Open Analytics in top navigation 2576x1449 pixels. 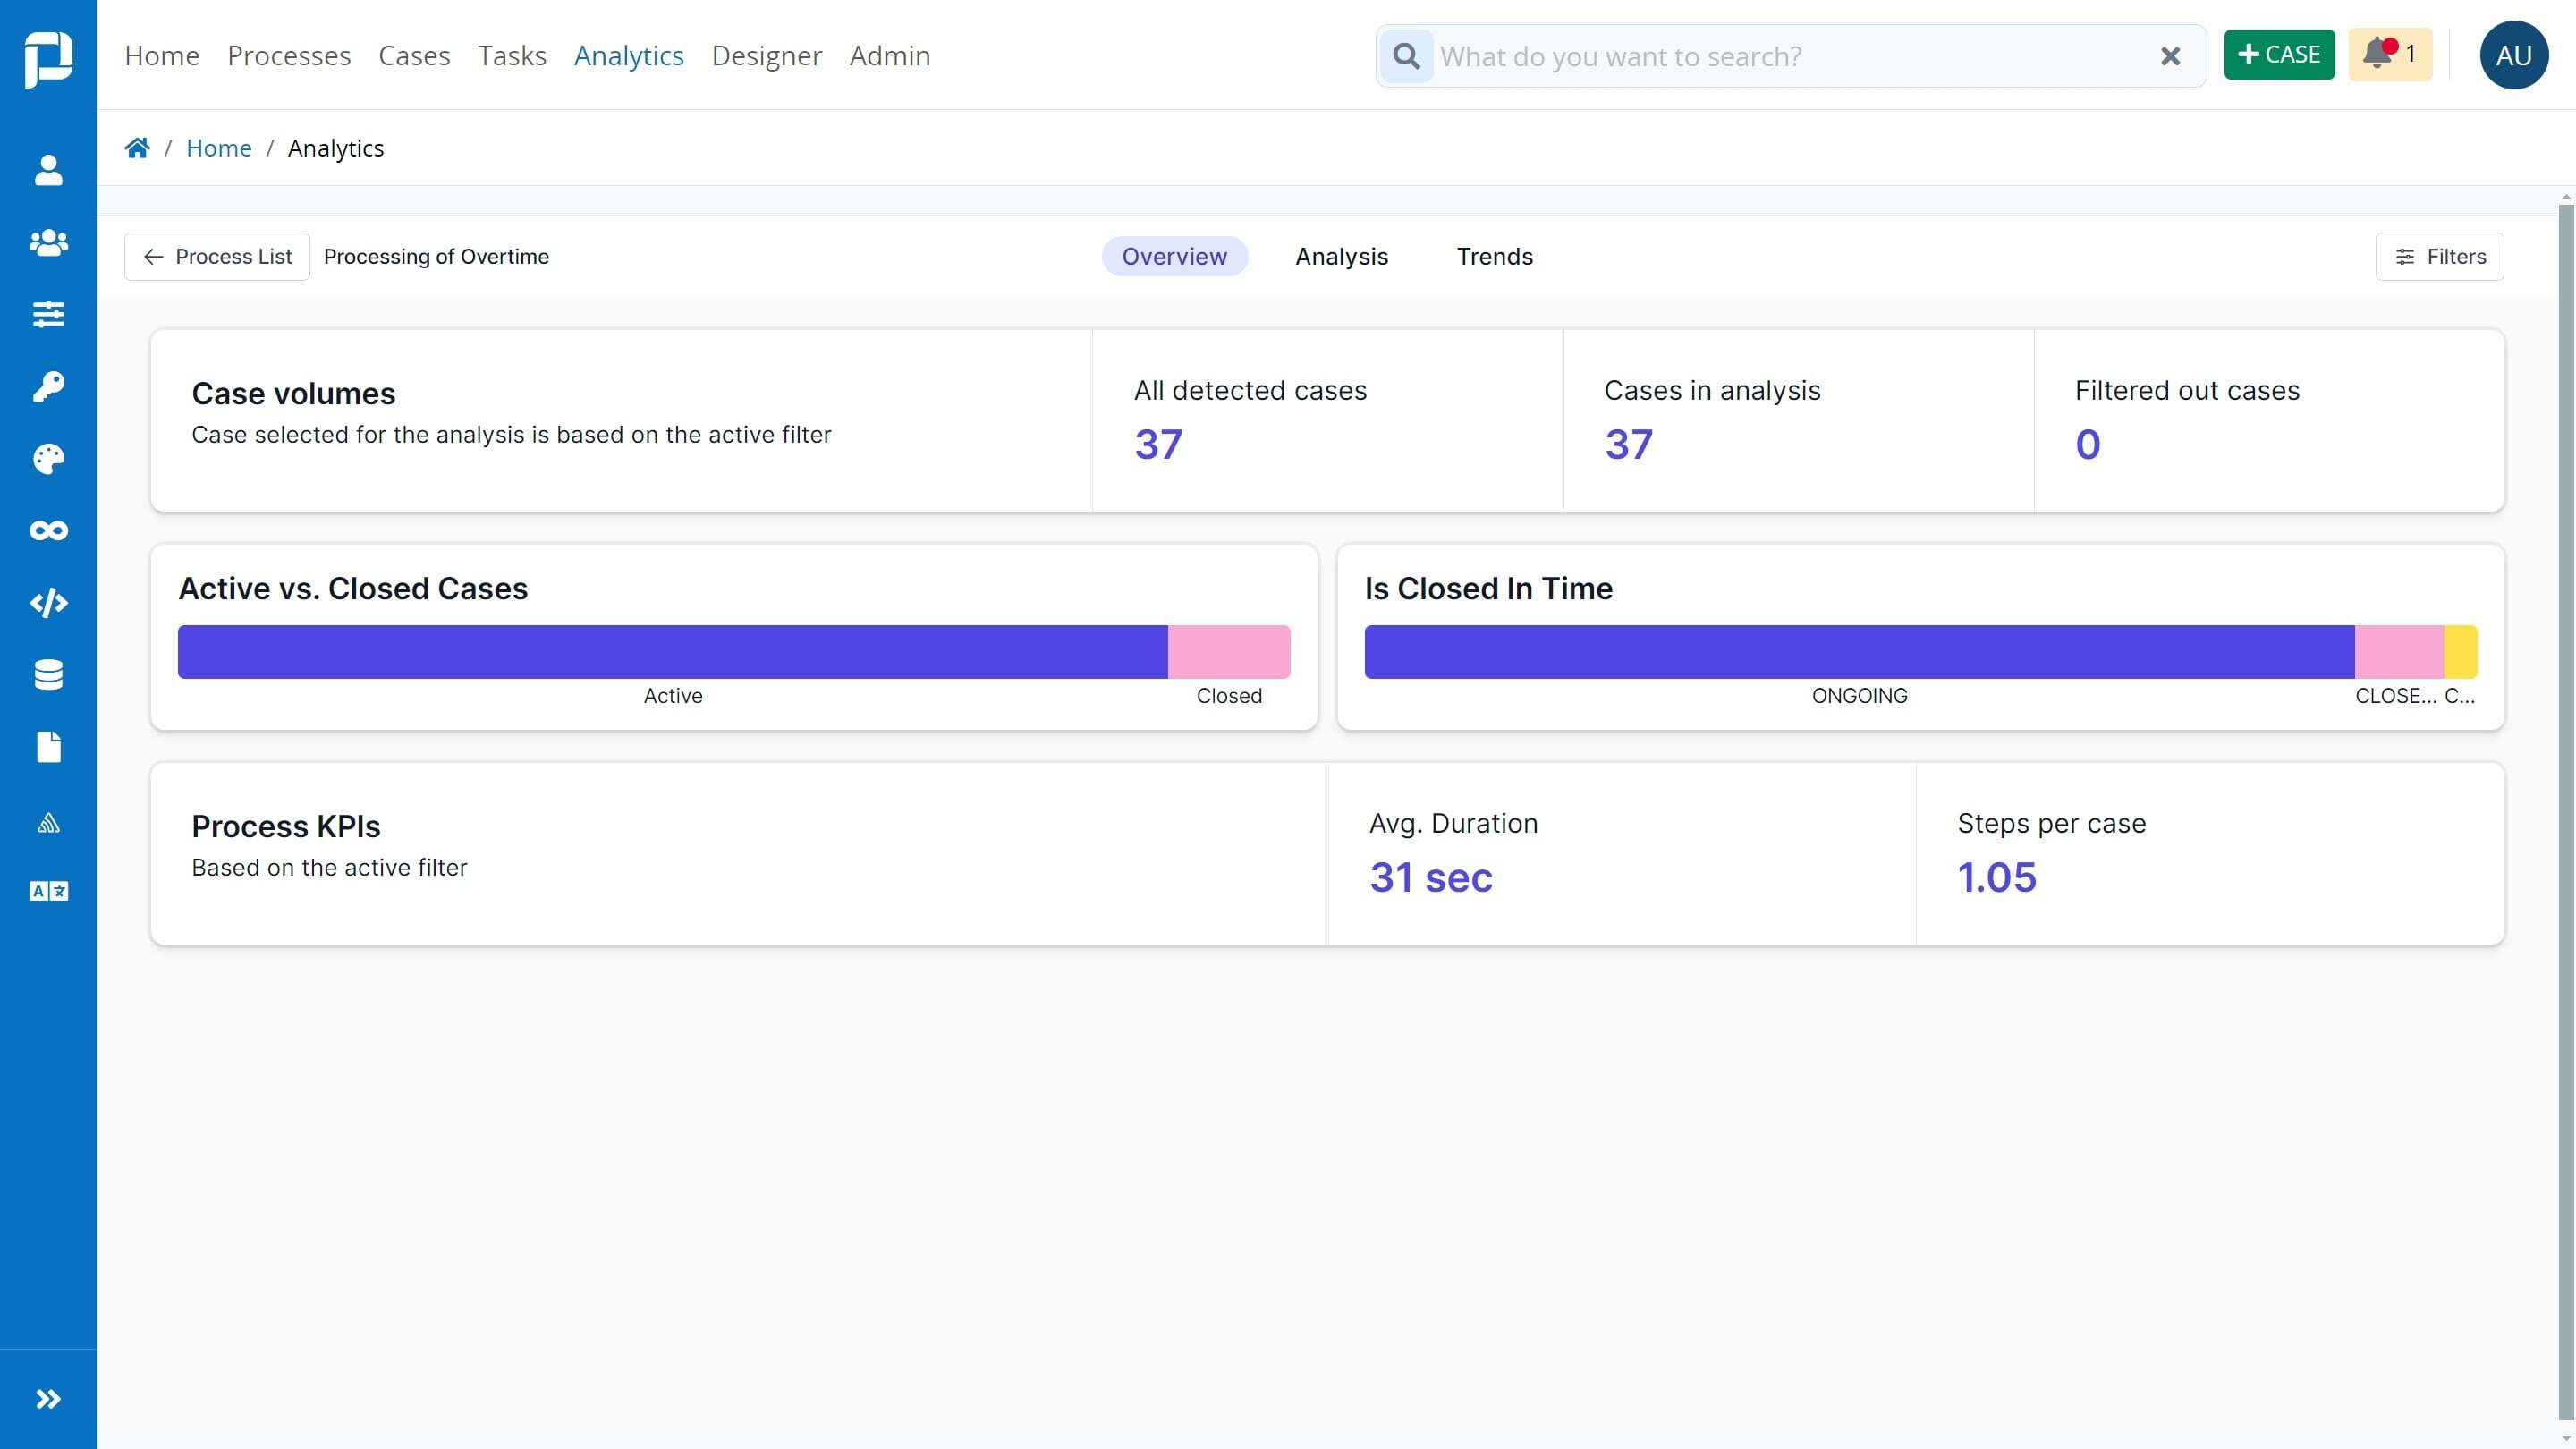coord(629,56)
